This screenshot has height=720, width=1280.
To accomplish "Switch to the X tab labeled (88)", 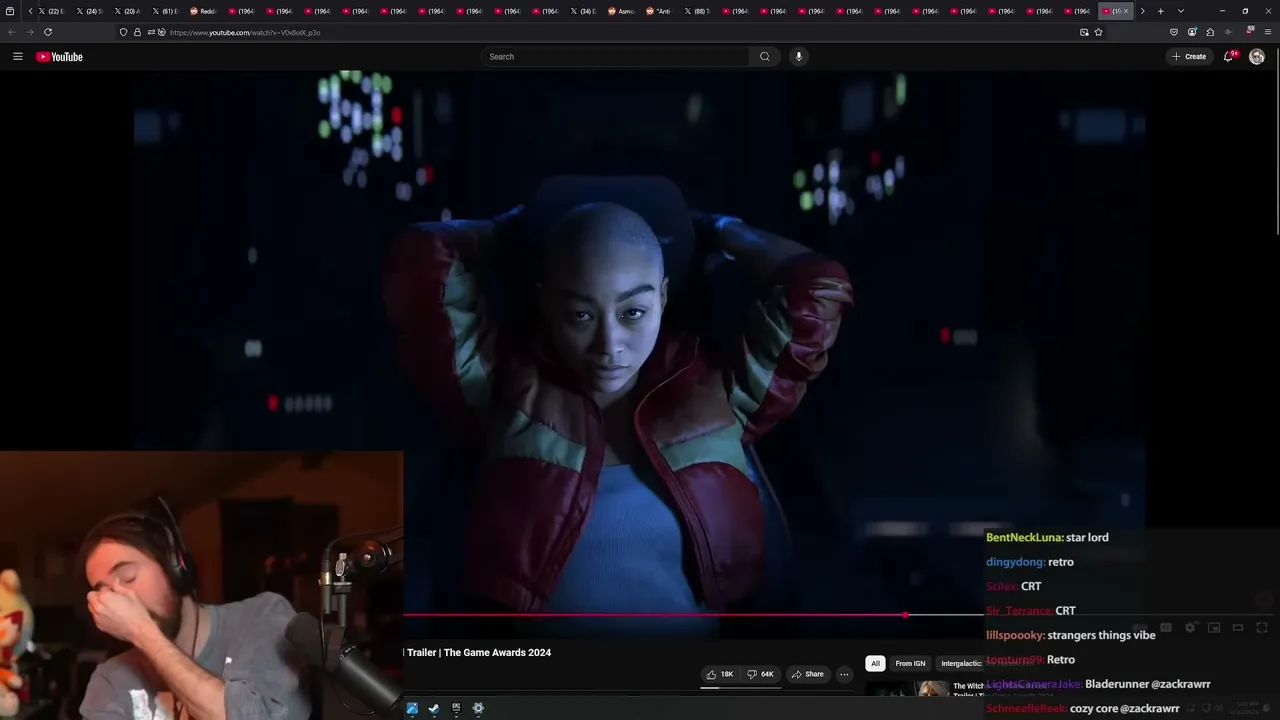I will [x=697, y=11].
